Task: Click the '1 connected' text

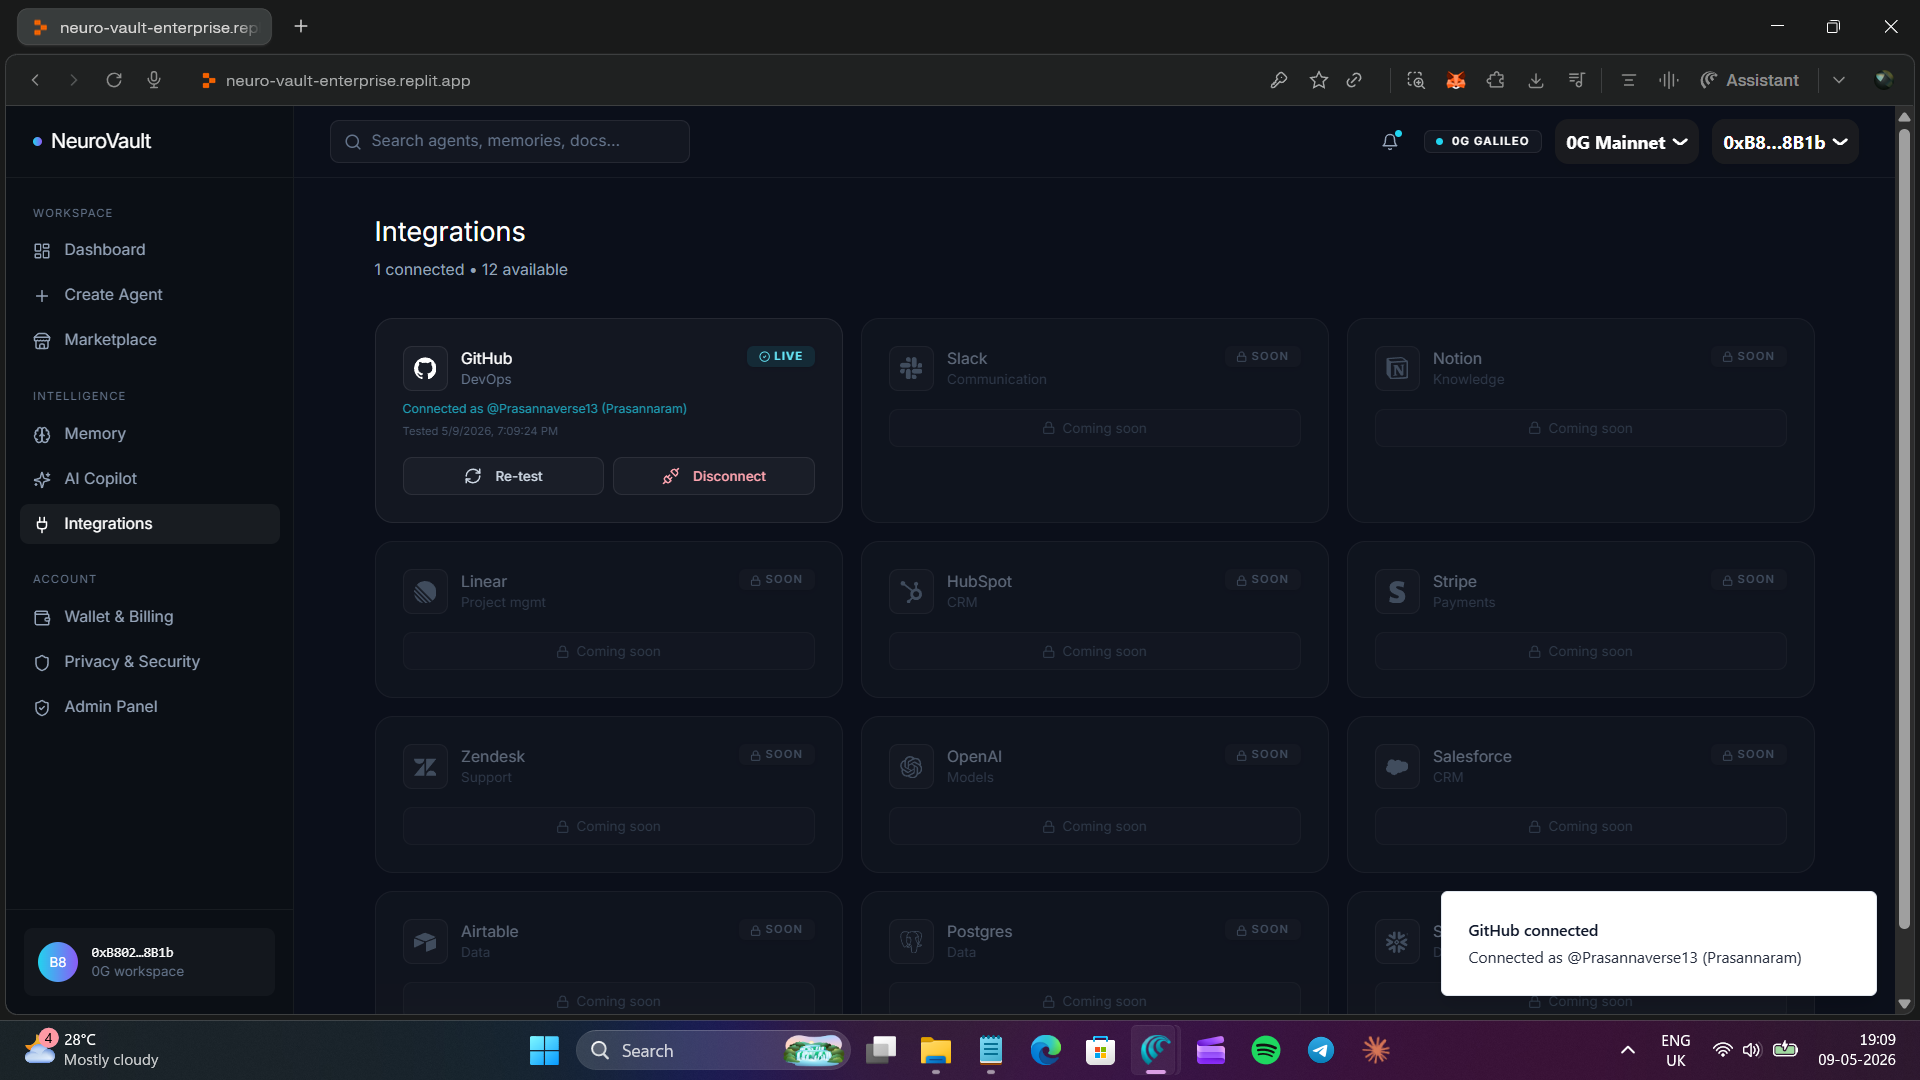Action: [419, 270]
